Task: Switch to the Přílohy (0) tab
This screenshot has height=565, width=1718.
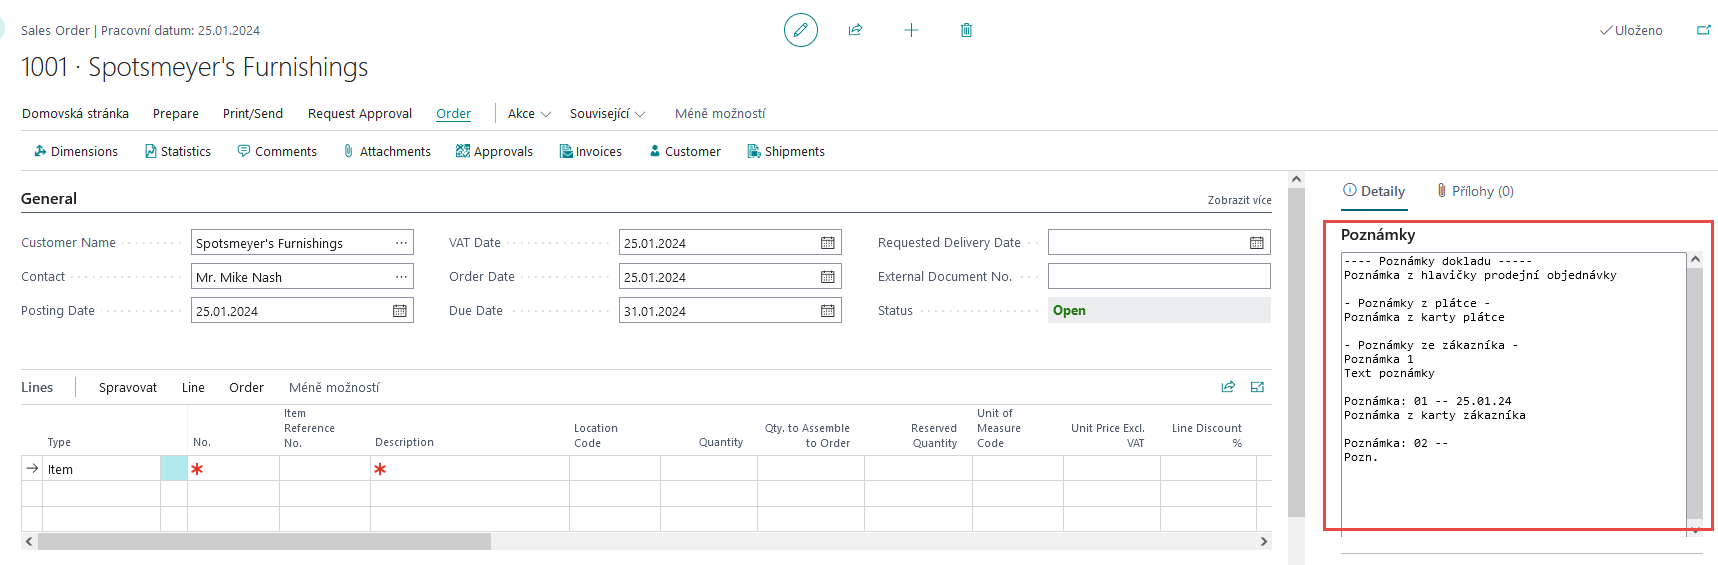Action: pos(1475,191)
